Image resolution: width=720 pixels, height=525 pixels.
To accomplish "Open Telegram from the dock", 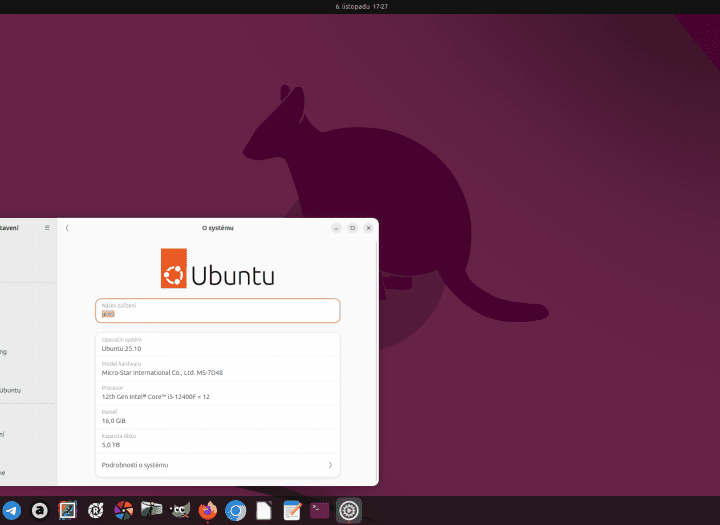I will pyautogui.click(x=12, y=510).
